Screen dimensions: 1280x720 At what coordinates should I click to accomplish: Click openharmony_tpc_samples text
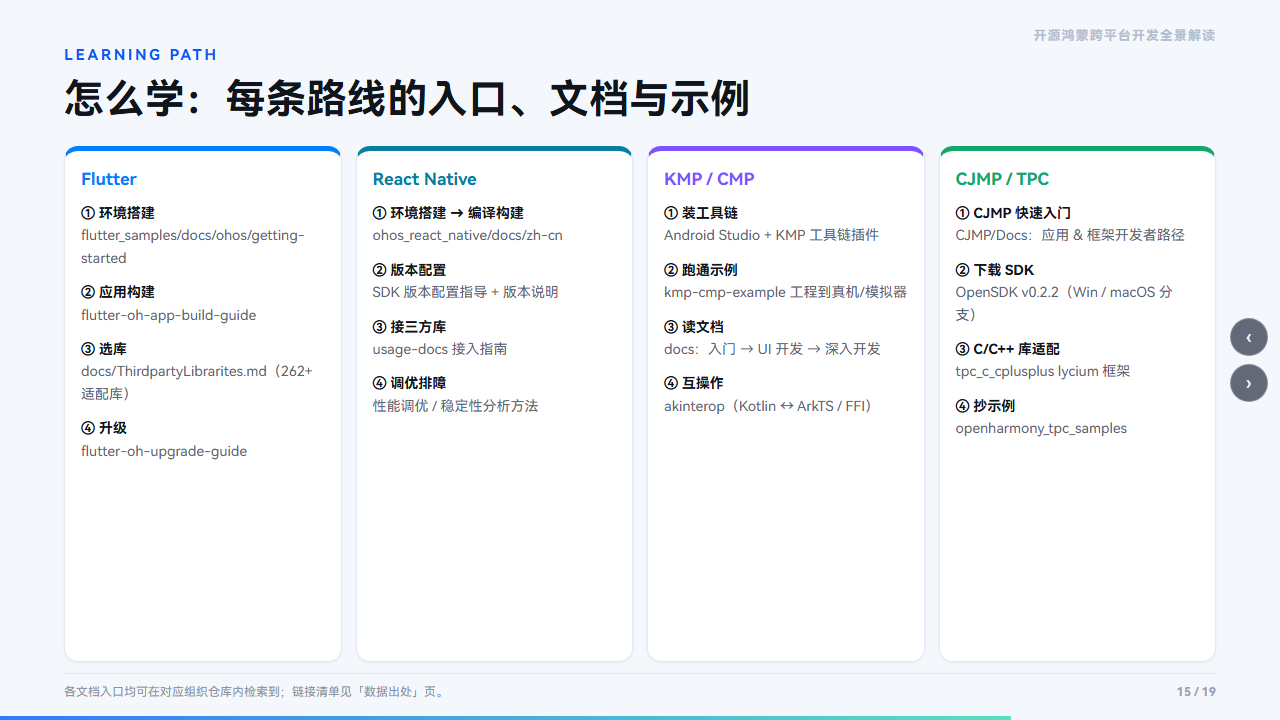1041,428
